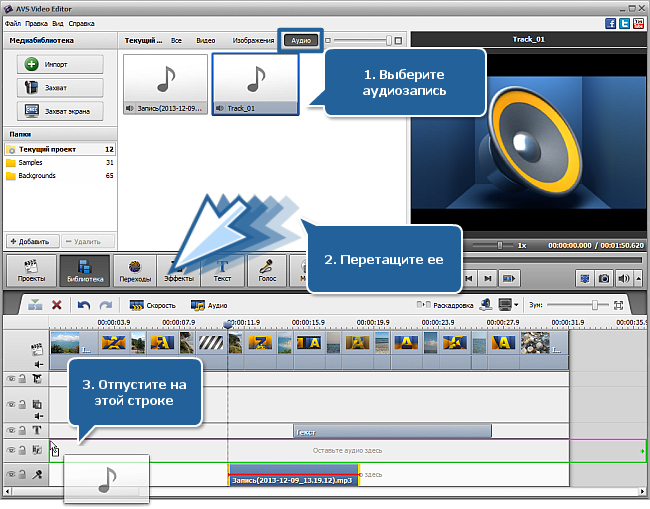This screenshot has width=650, height=509.
Task: Adjust the playback speed slider
Action: [x=500, y=245]
